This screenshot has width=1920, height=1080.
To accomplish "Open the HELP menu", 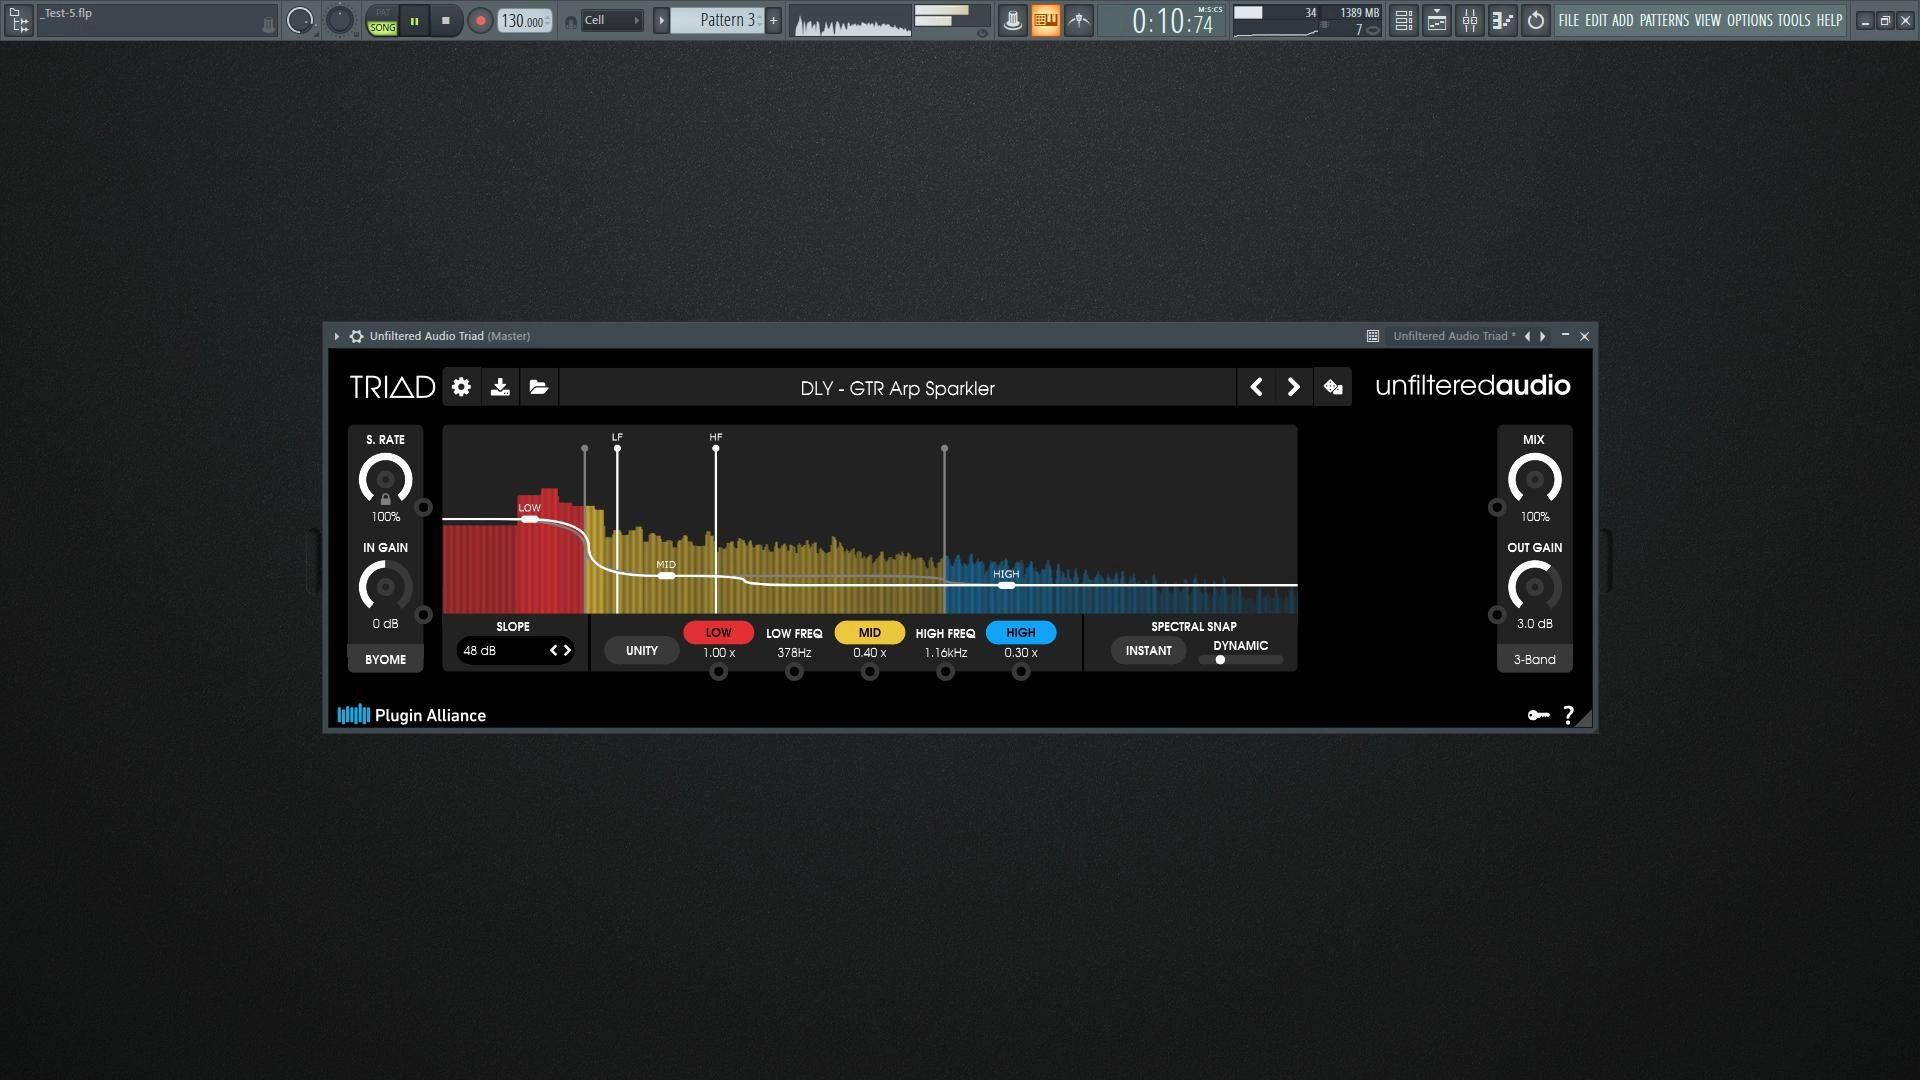I will pyautogui.click(x=1829, y=20).
